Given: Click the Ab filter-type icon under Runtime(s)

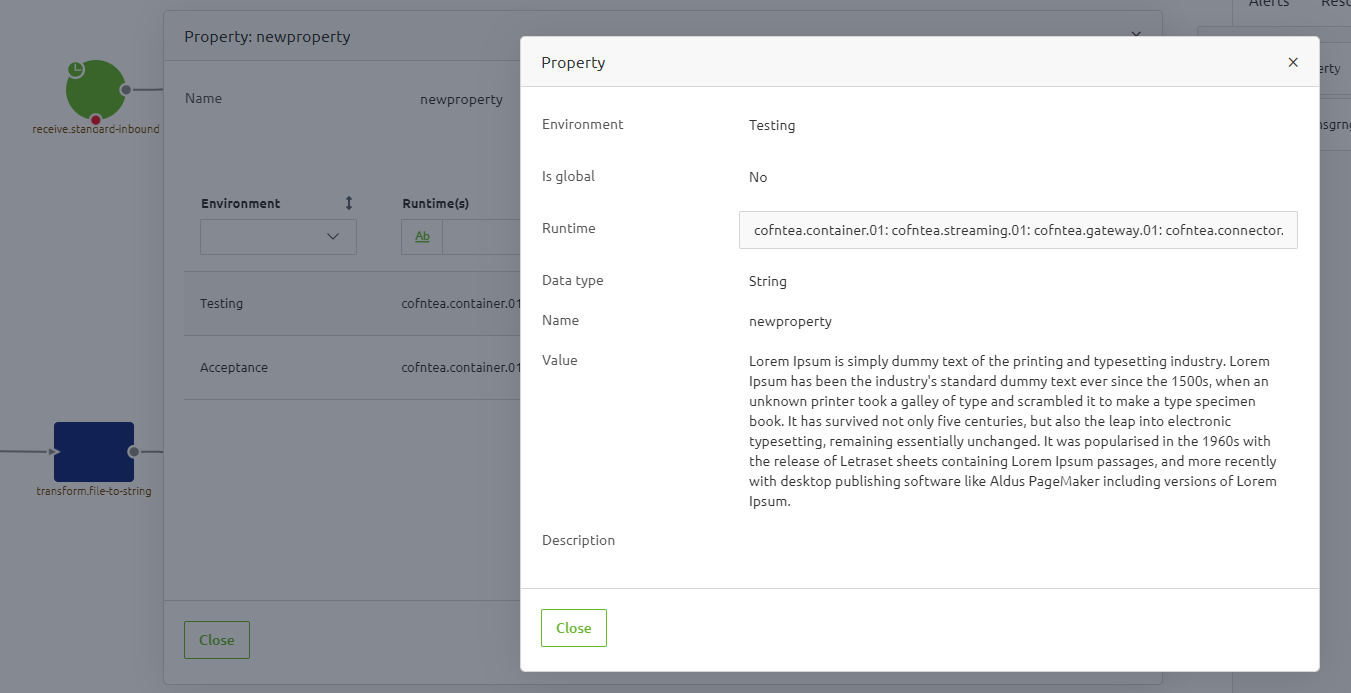Looking at the screenshot, I should coord(422,237).
